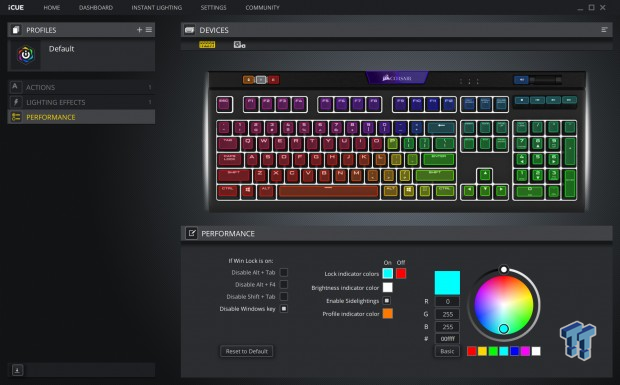Select Lock indicator On color swatch
620x385 pixels.
tap(388, 274)
